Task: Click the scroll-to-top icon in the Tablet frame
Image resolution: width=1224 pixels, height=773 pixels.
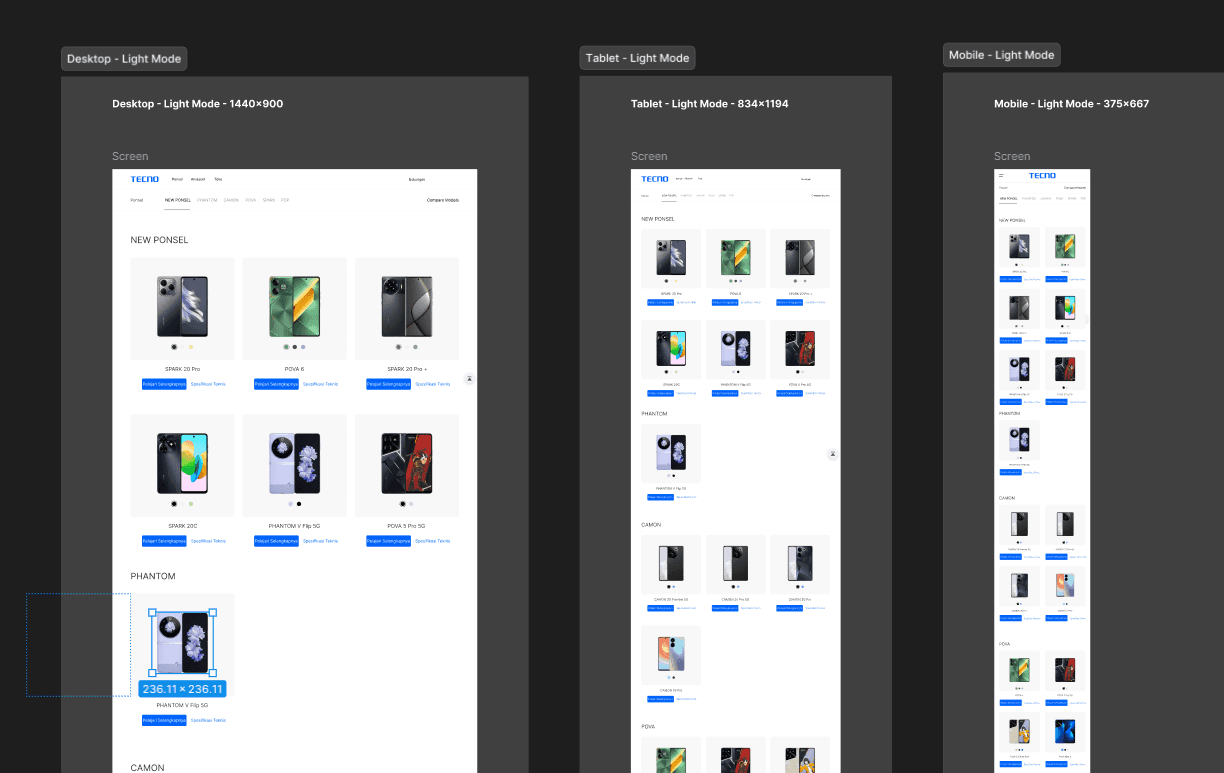Action: 832,454
